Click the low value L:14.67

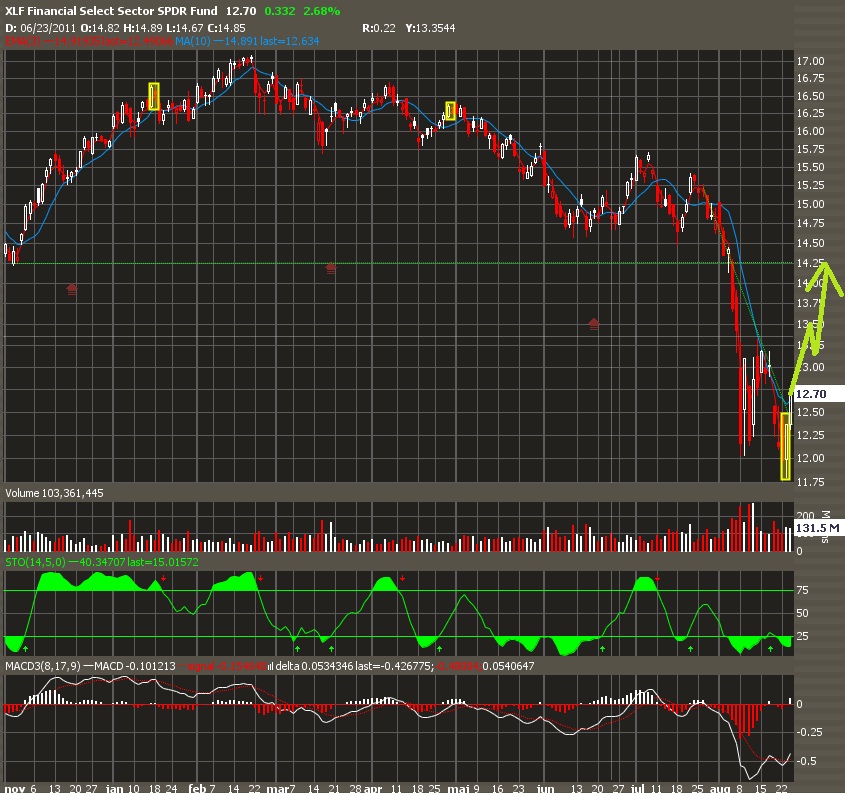[x=185, y=28]
